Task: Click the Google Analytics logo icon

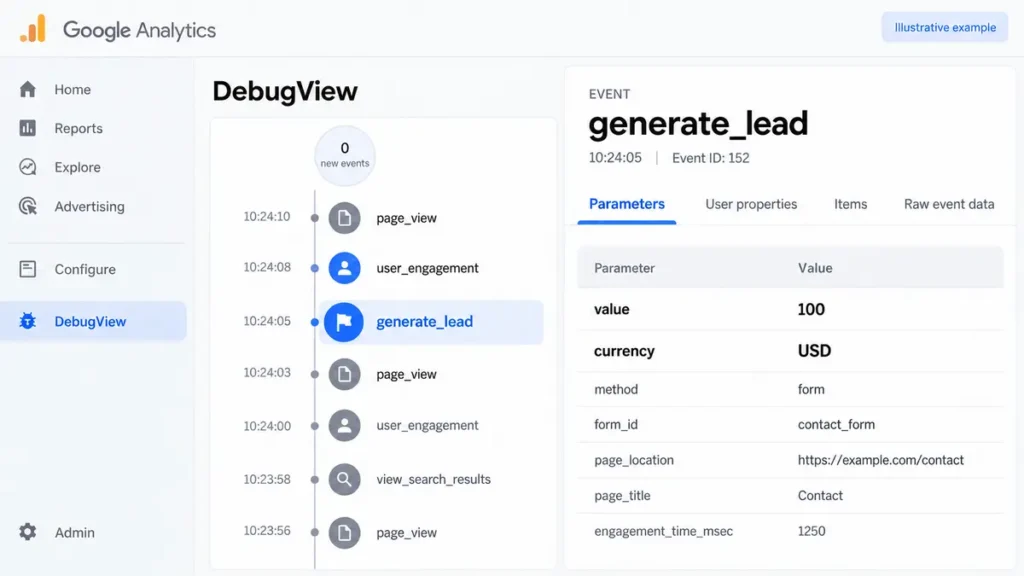Action: (33, 28)
